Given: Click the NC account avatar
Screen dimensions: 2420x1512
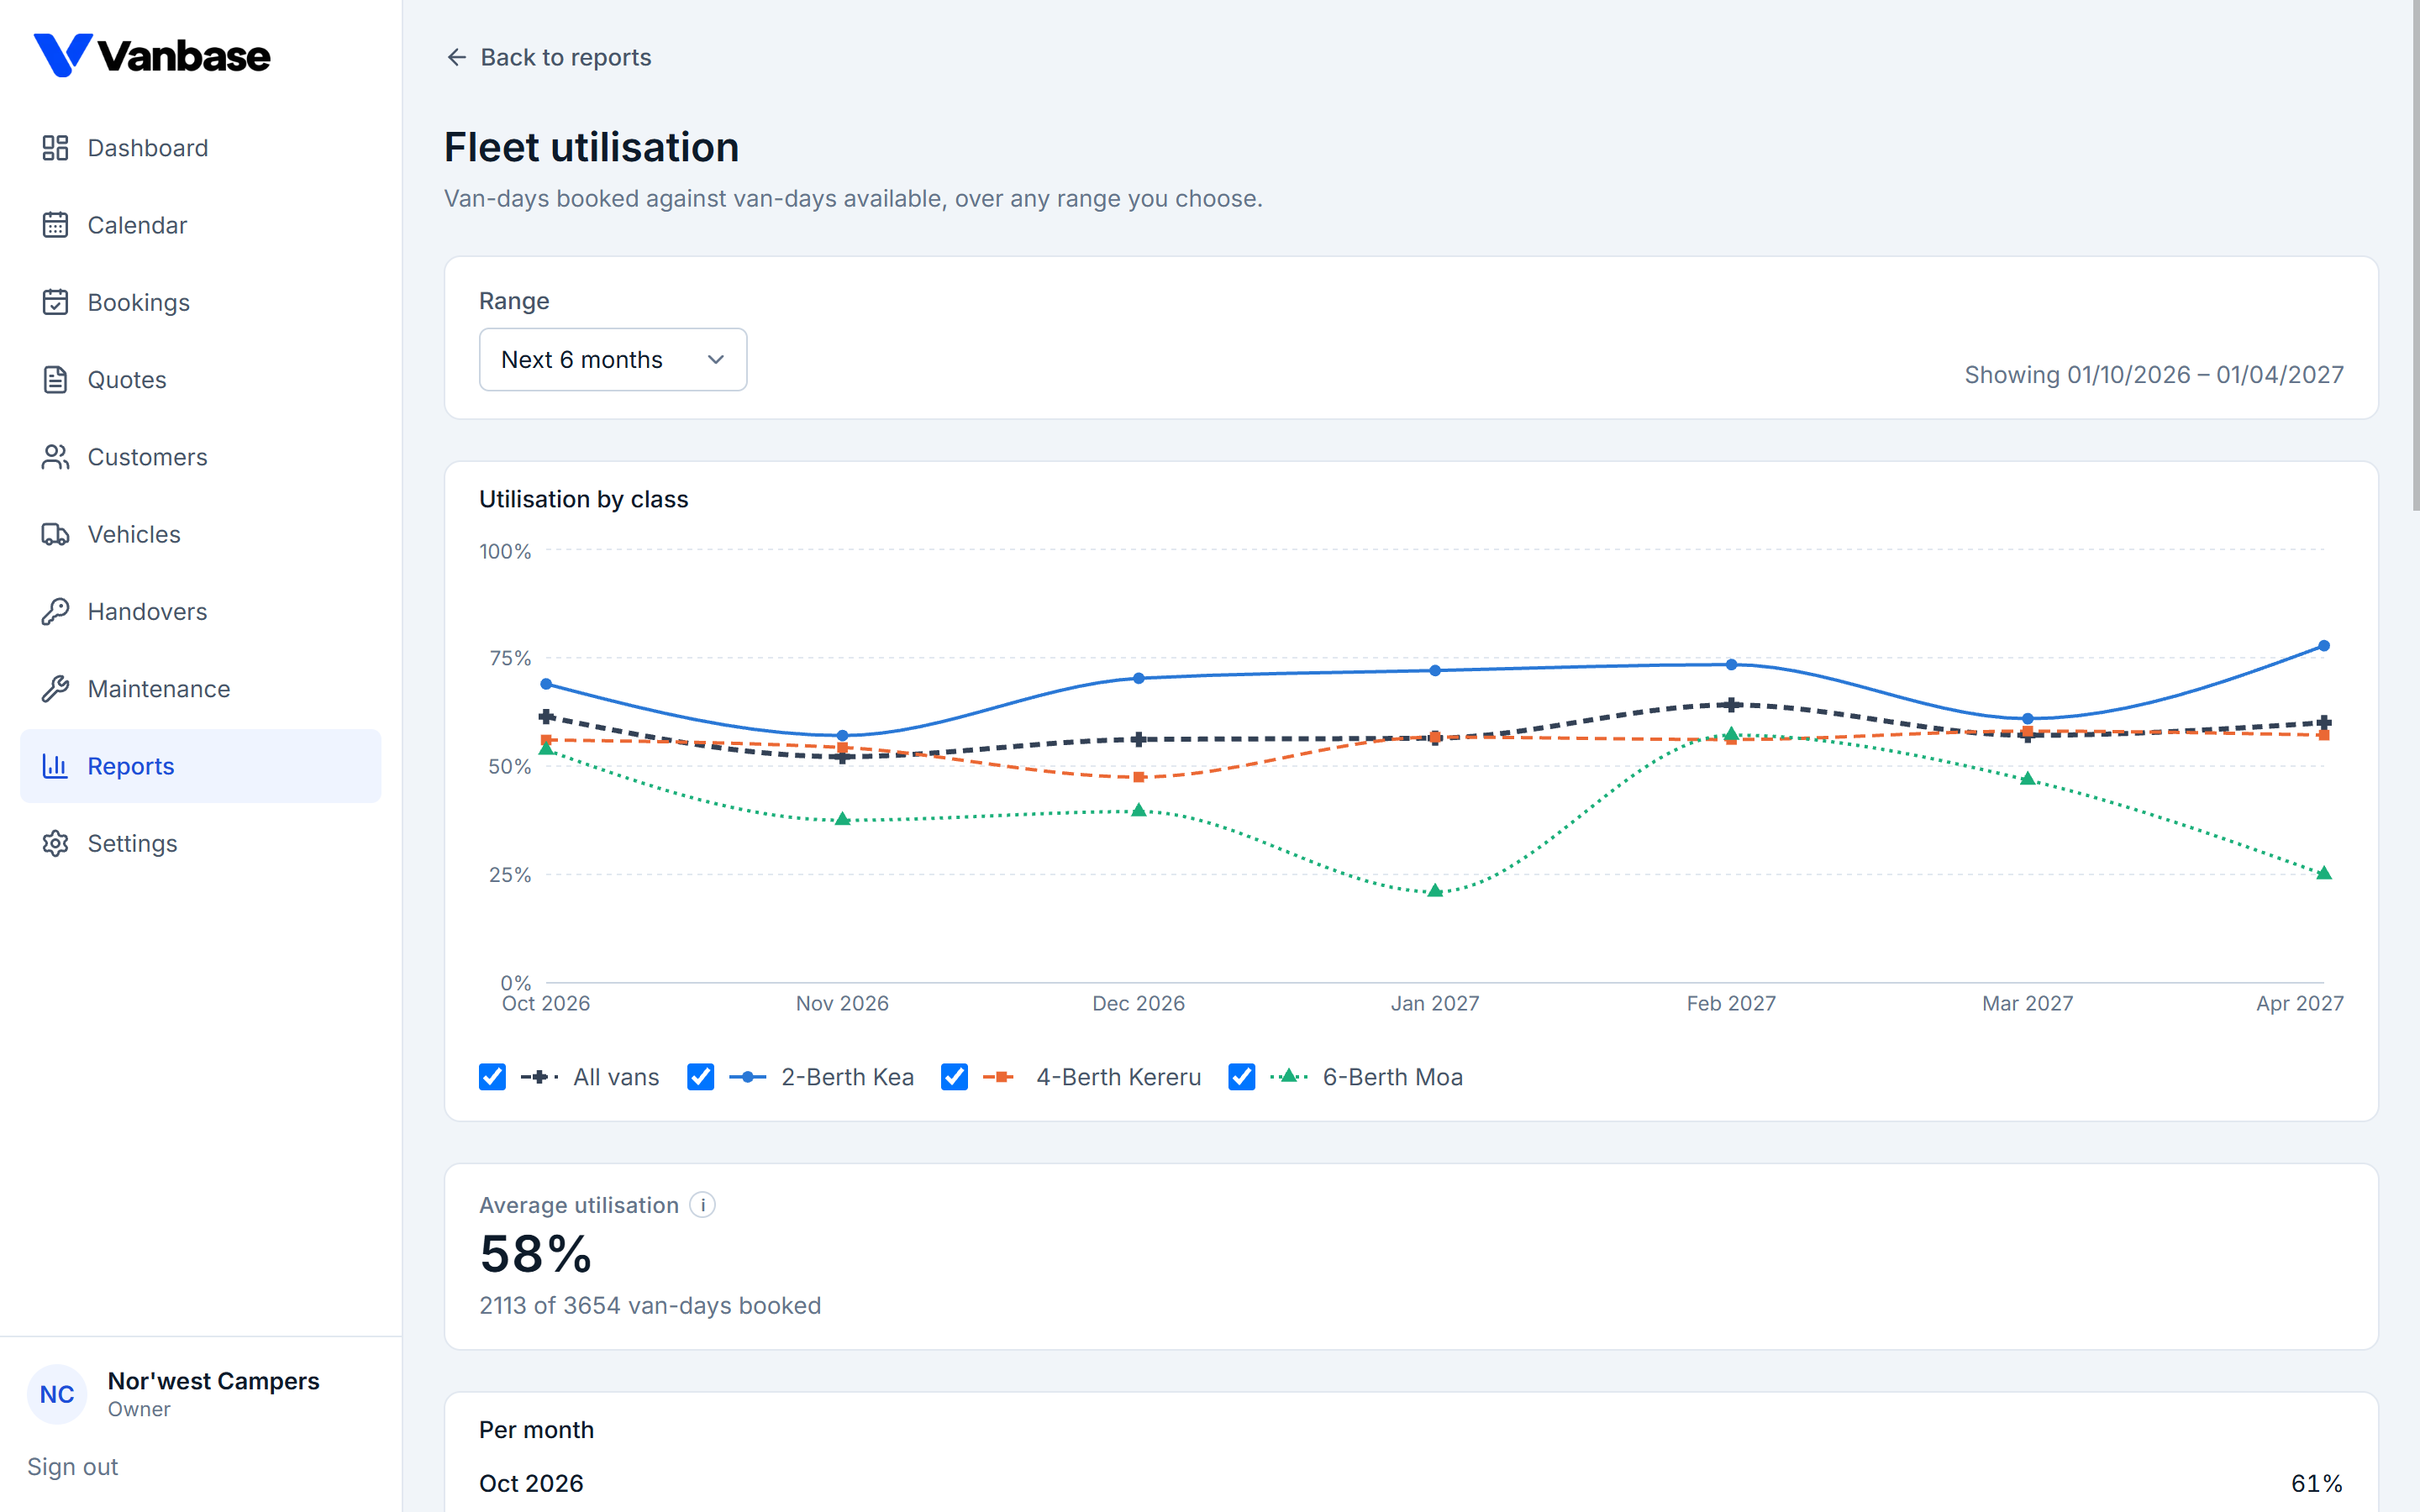Looking at the screenshot, I should coord(57,1394).
